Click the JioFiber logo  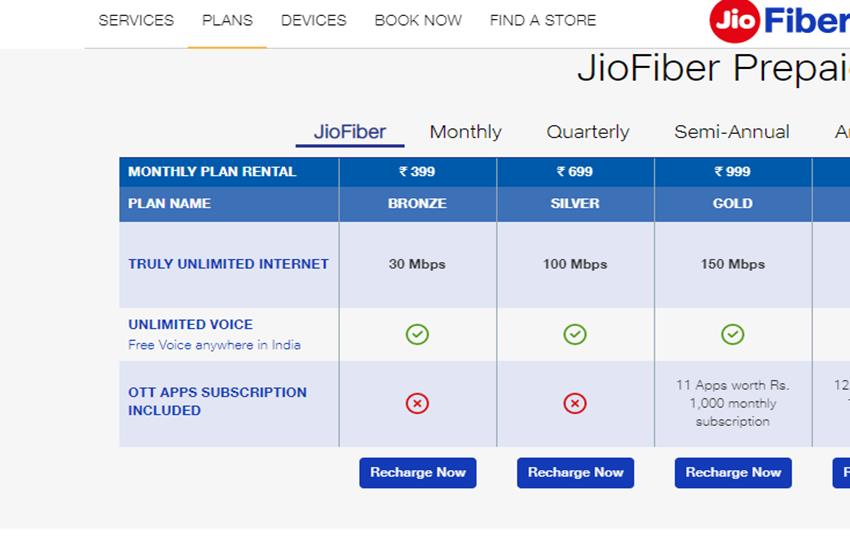780,21
